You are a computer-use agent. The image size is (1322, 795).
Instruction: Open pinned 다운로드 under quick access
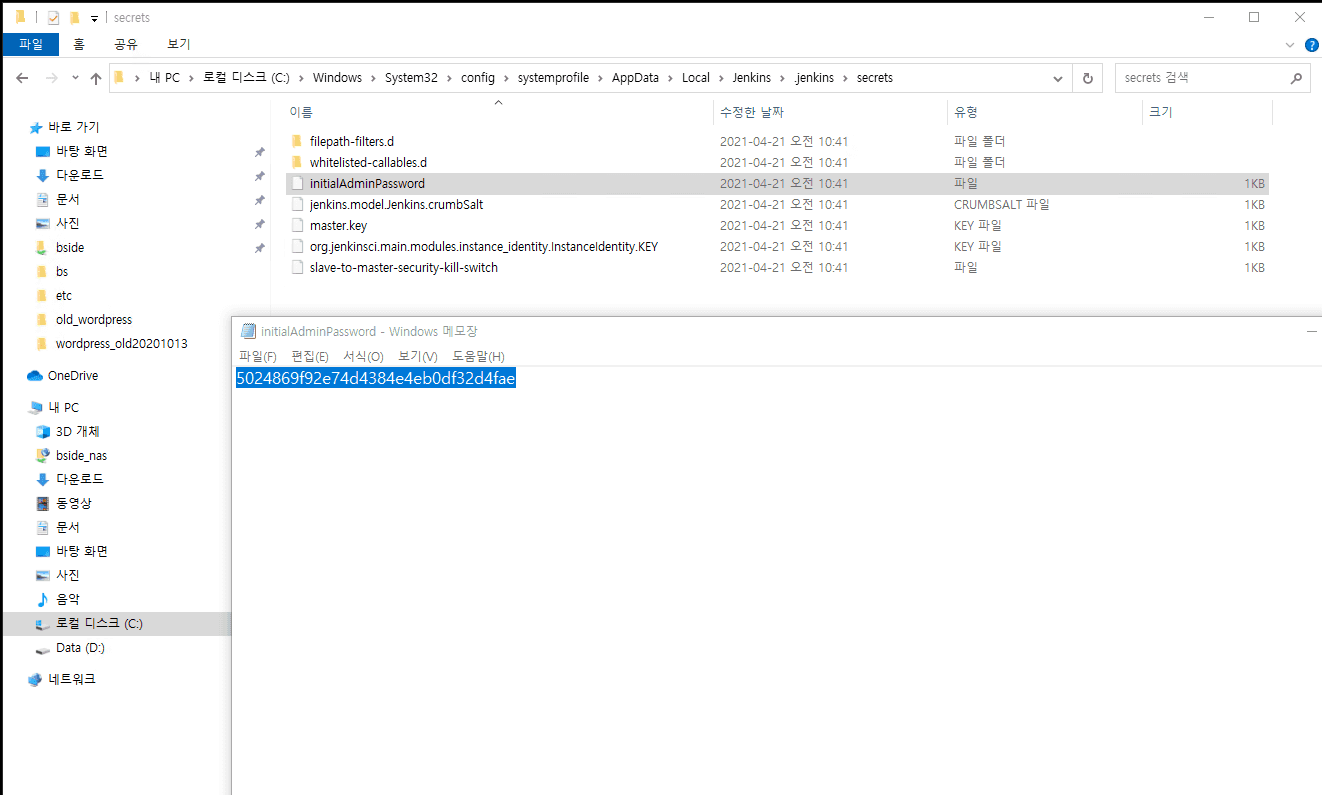click(79, 176)
